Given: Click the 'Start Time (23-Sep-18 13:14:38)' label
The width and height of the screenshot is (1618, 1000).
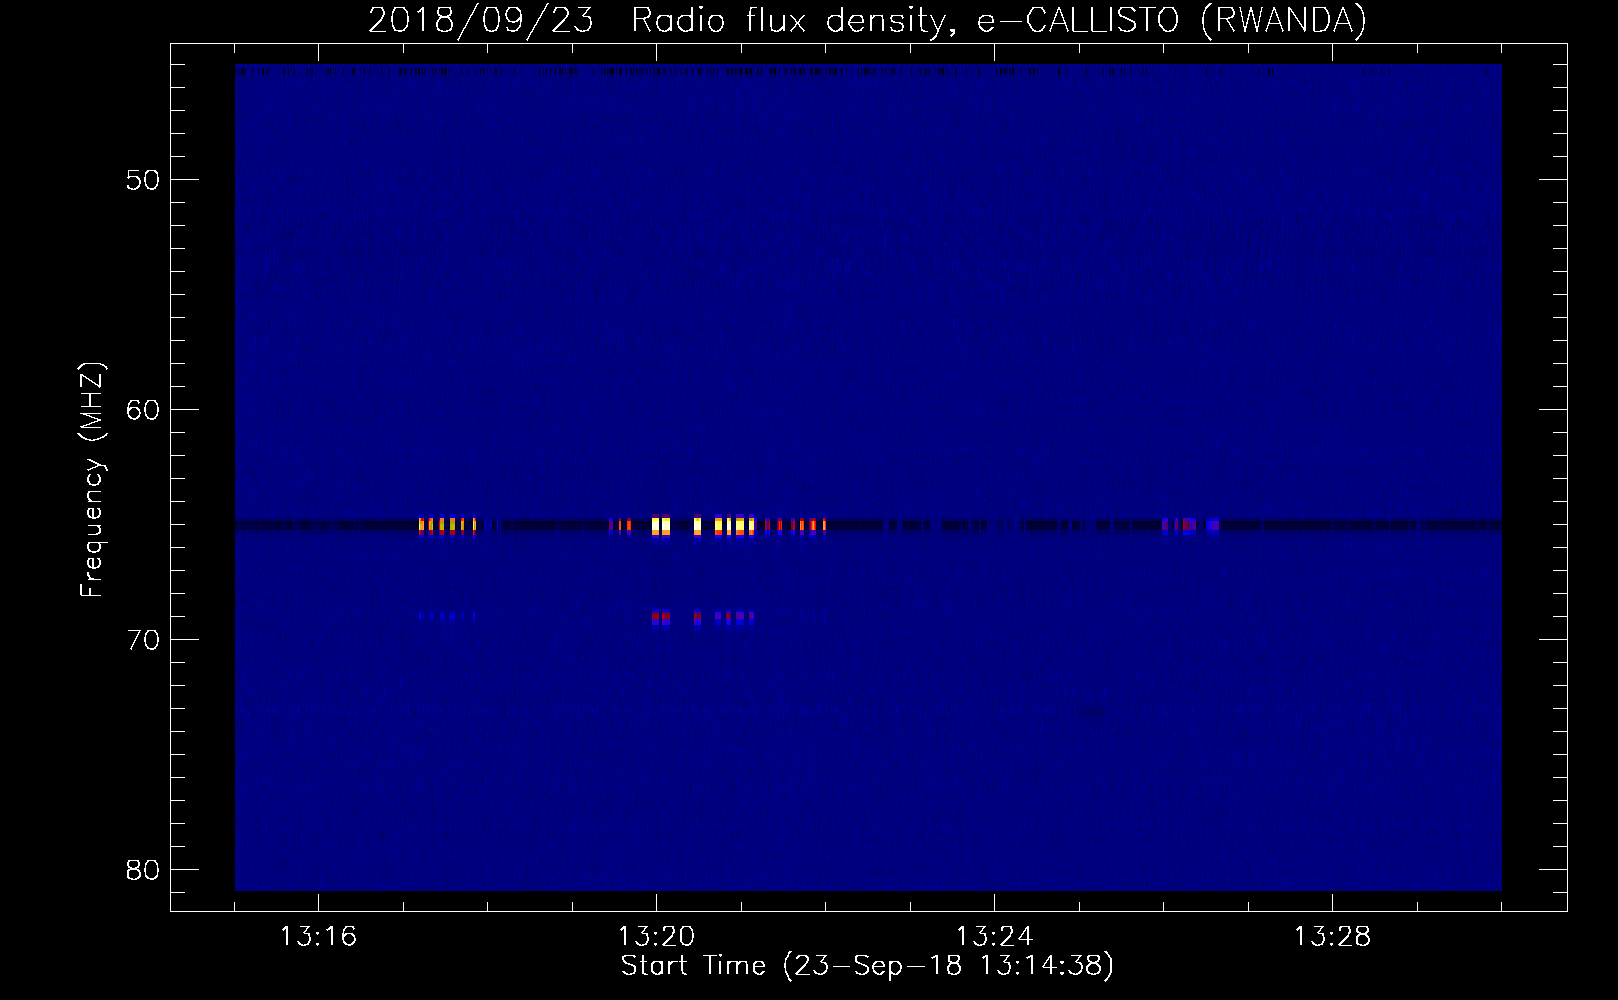Looking at the screenshot, I should pos(867,966).
